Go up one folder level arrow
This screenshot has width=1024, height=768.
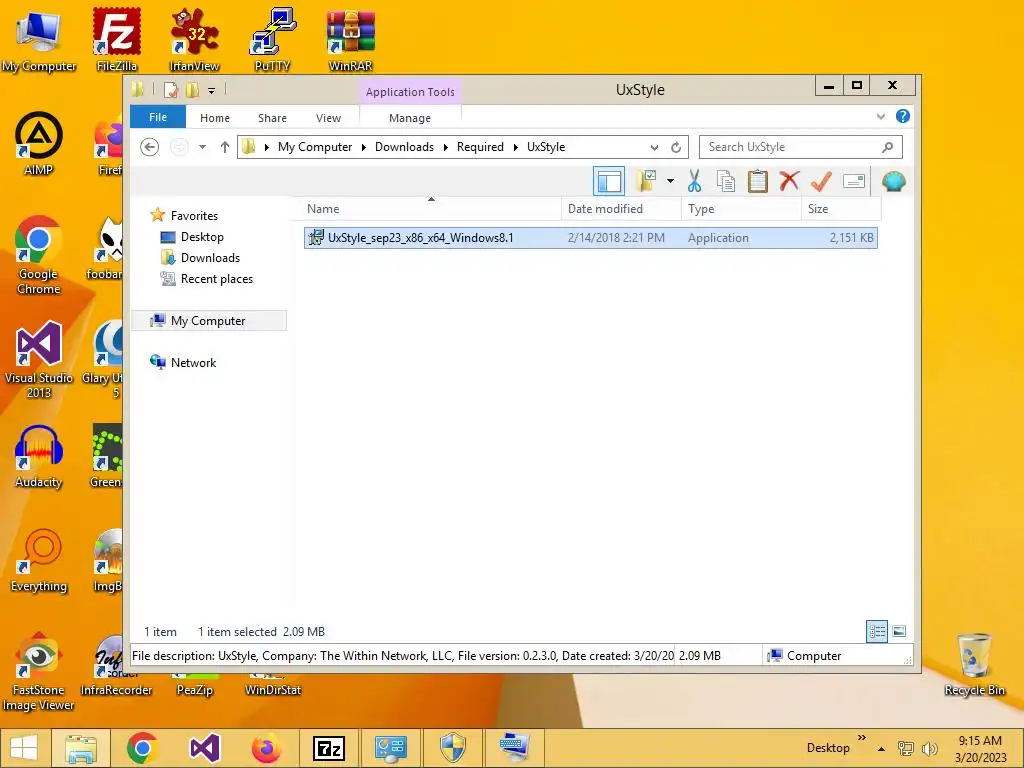pos(225,147)
